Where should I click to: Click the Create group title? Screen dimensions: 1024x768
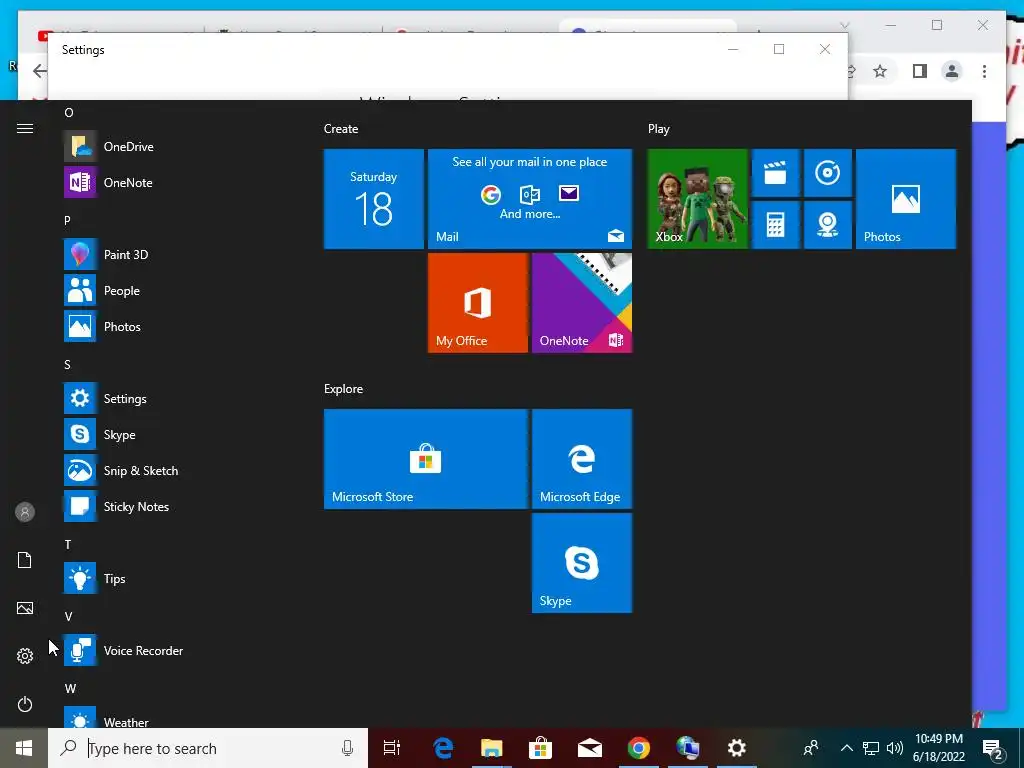[341, 129]
